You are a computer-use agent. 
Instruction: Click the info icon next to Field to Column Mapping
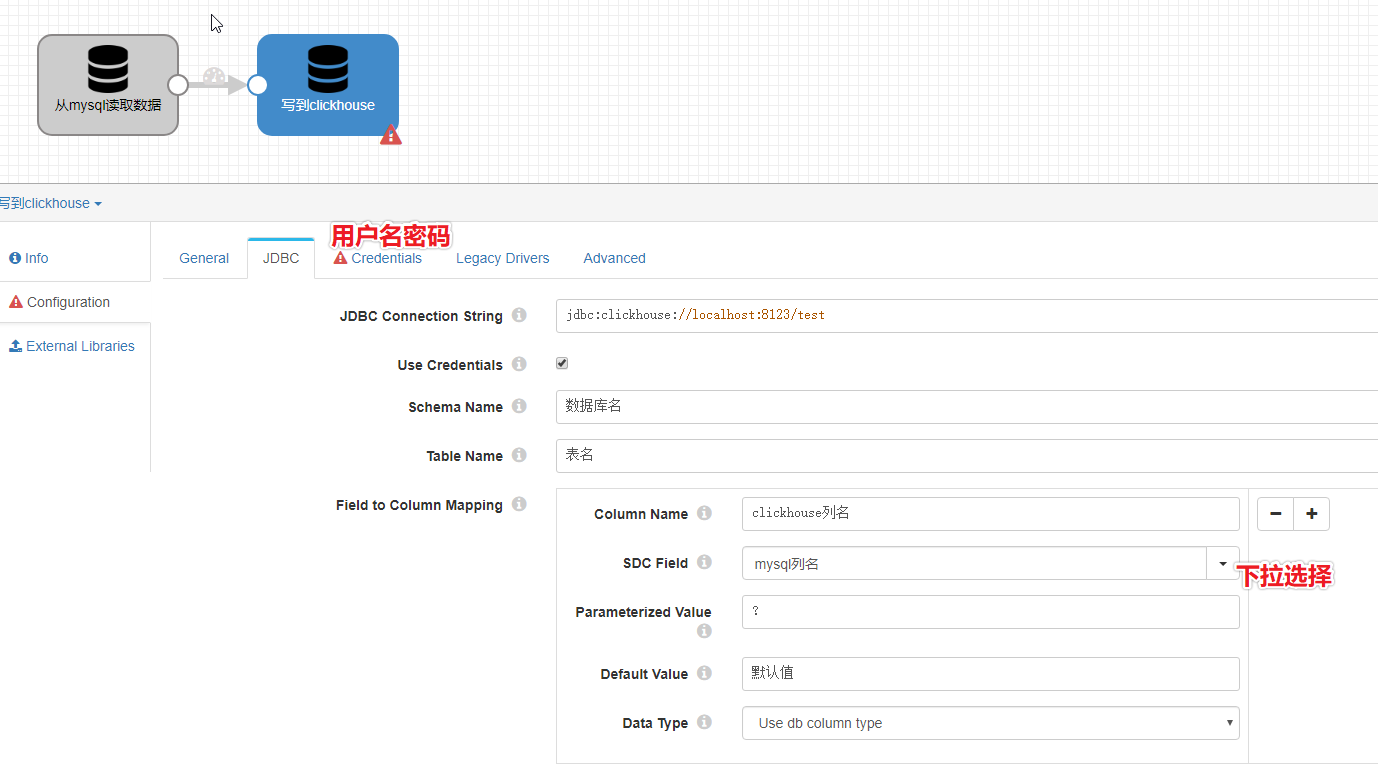[519, 504]
